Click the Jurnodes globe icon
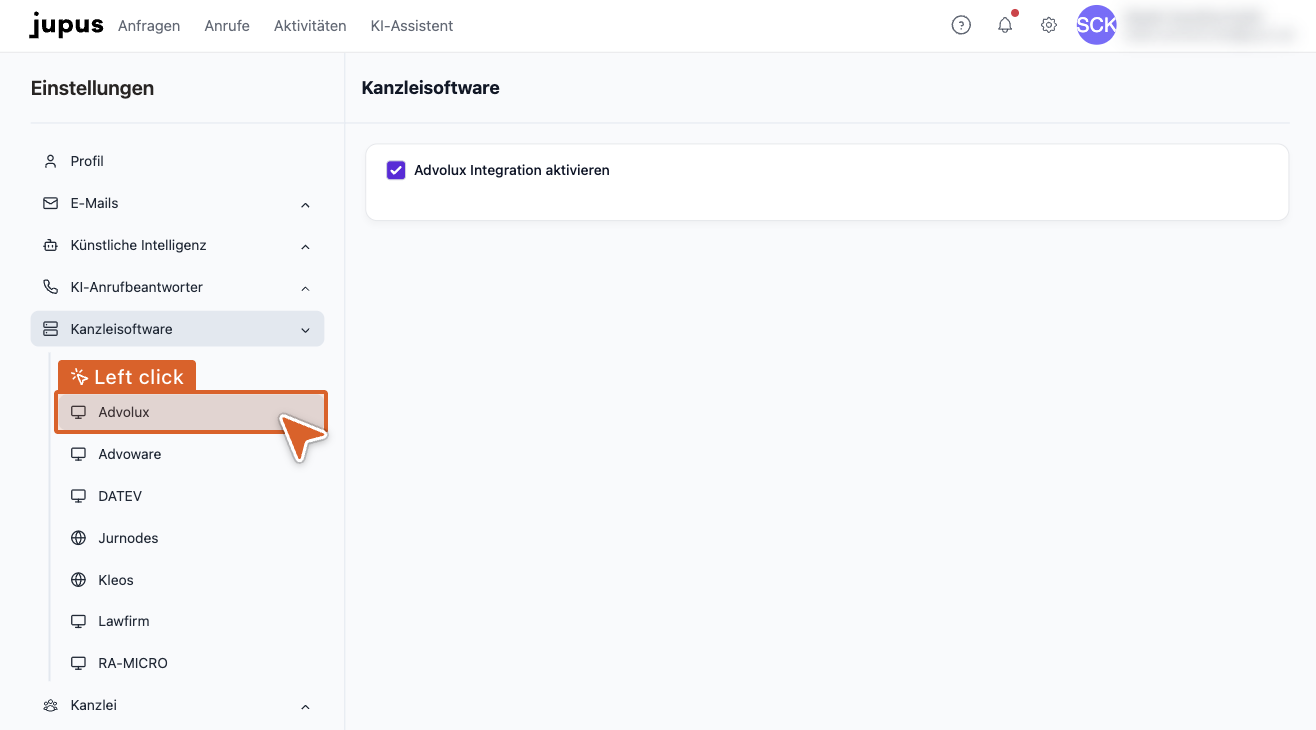The image size is (1316, 730). click(79, 538)
